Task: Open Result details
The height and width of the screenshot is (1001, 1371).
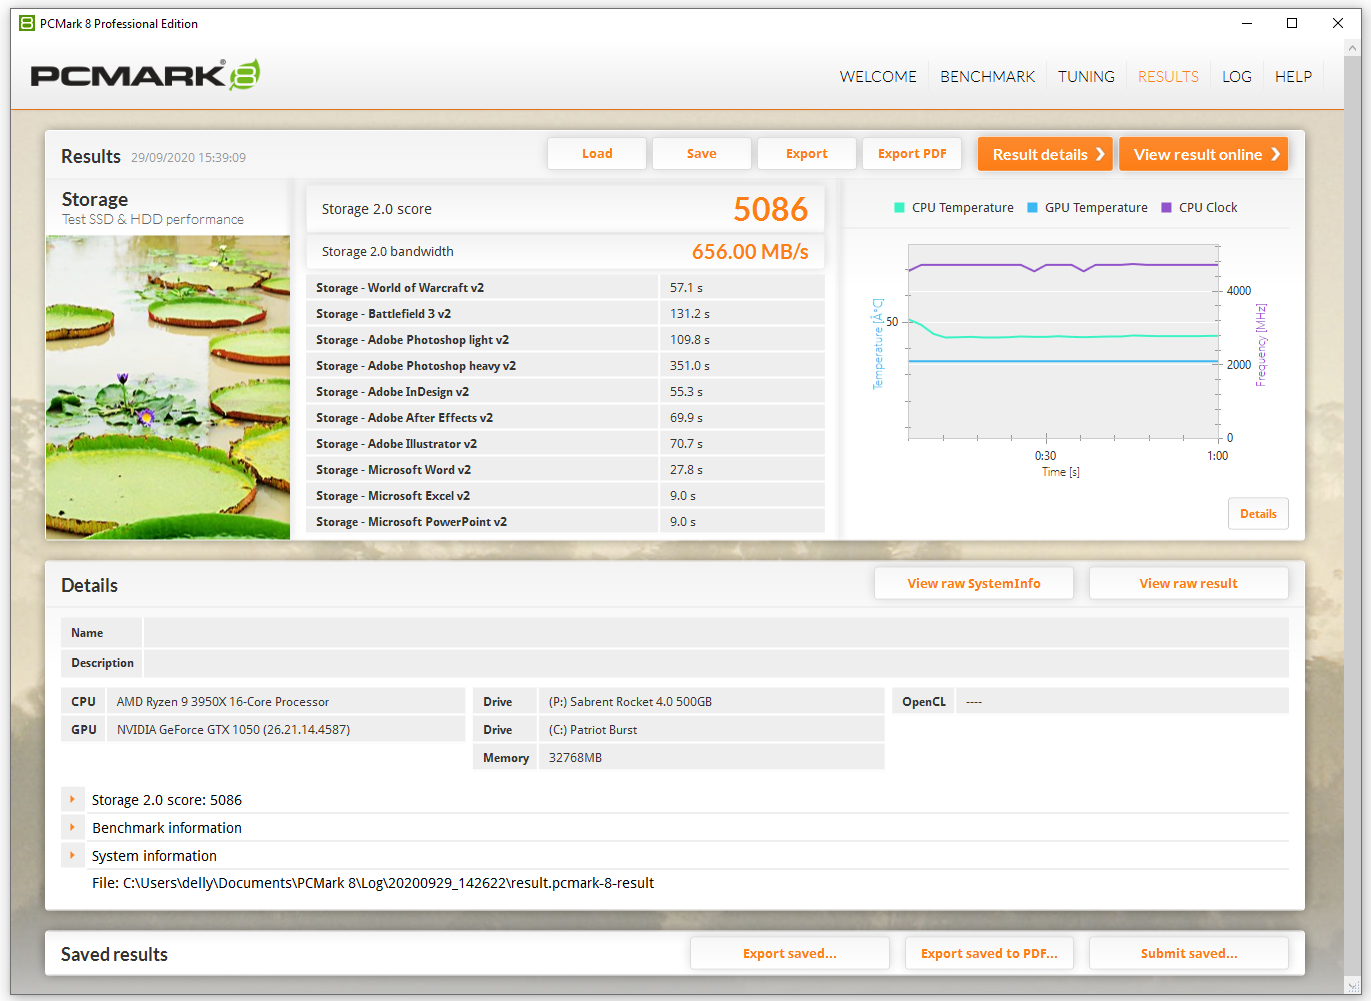Action: (x=1045, y=154)
